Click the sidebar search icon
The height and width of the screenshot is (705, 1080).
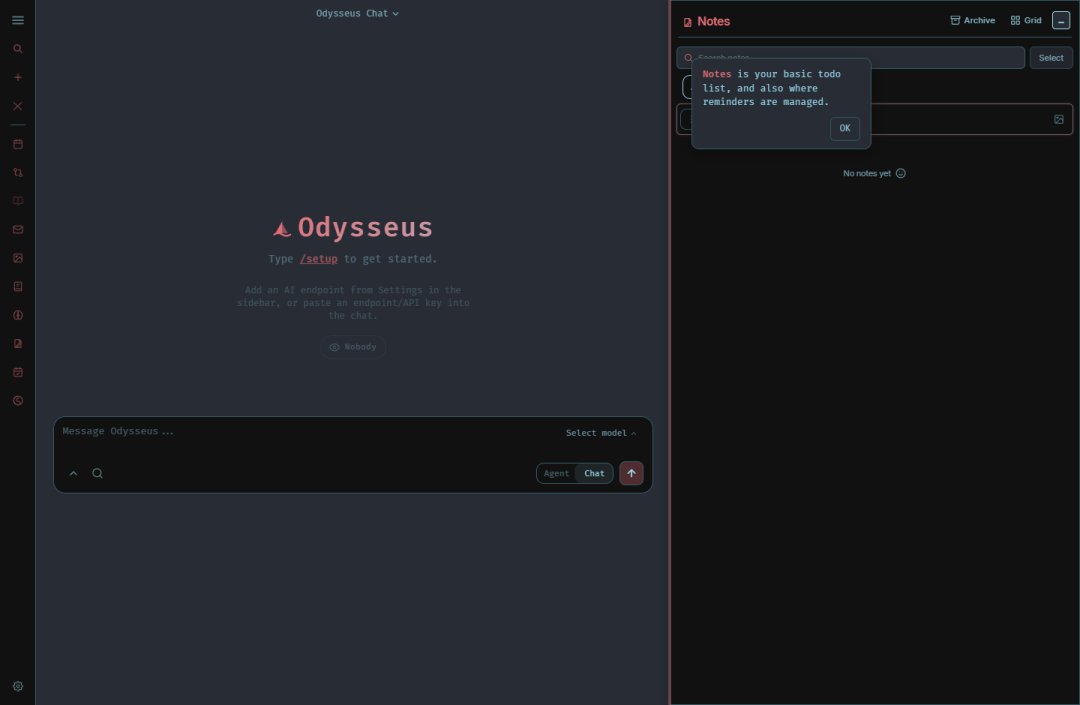click(18, 49)
